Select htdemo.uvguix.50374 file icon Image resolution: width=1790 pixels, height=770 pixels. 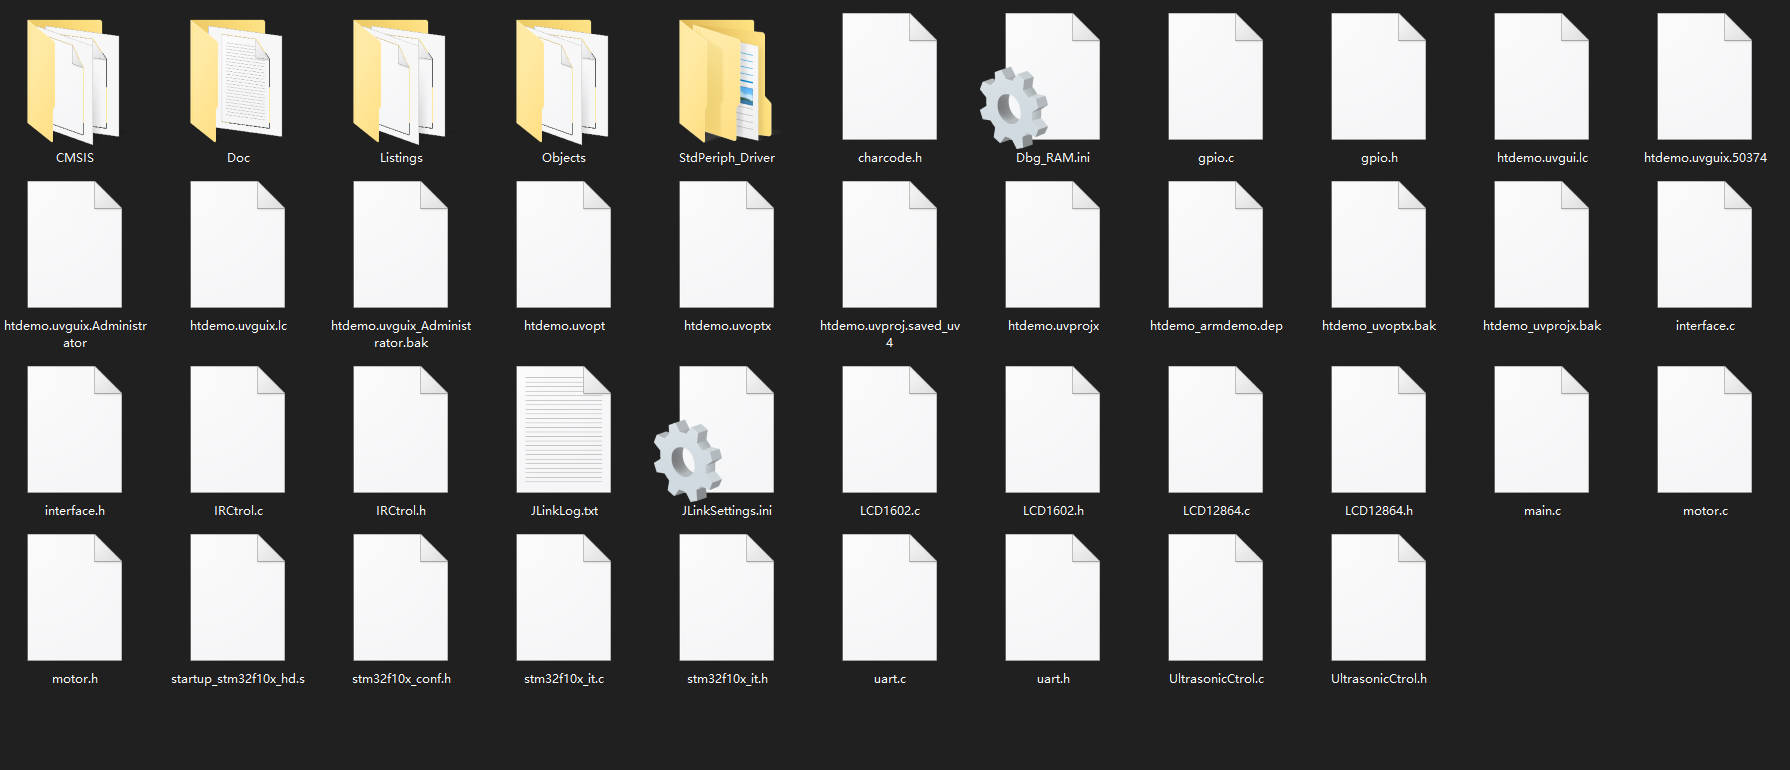pos(1704,76)
